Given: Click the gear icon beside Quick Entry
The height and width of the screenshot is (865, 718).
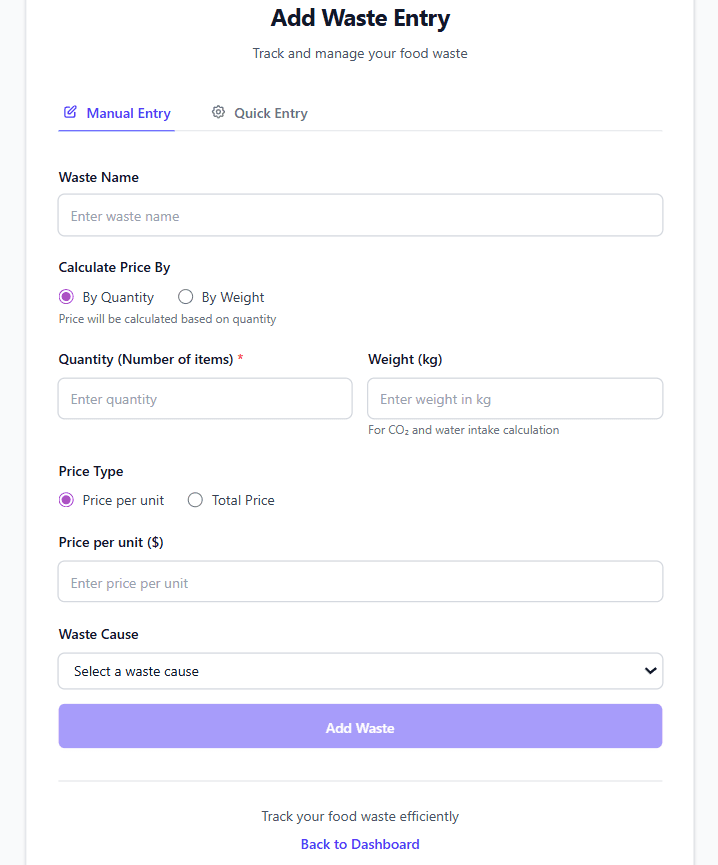Looking at the screenshot, I should pyautogui.click(x=218, y=112).
